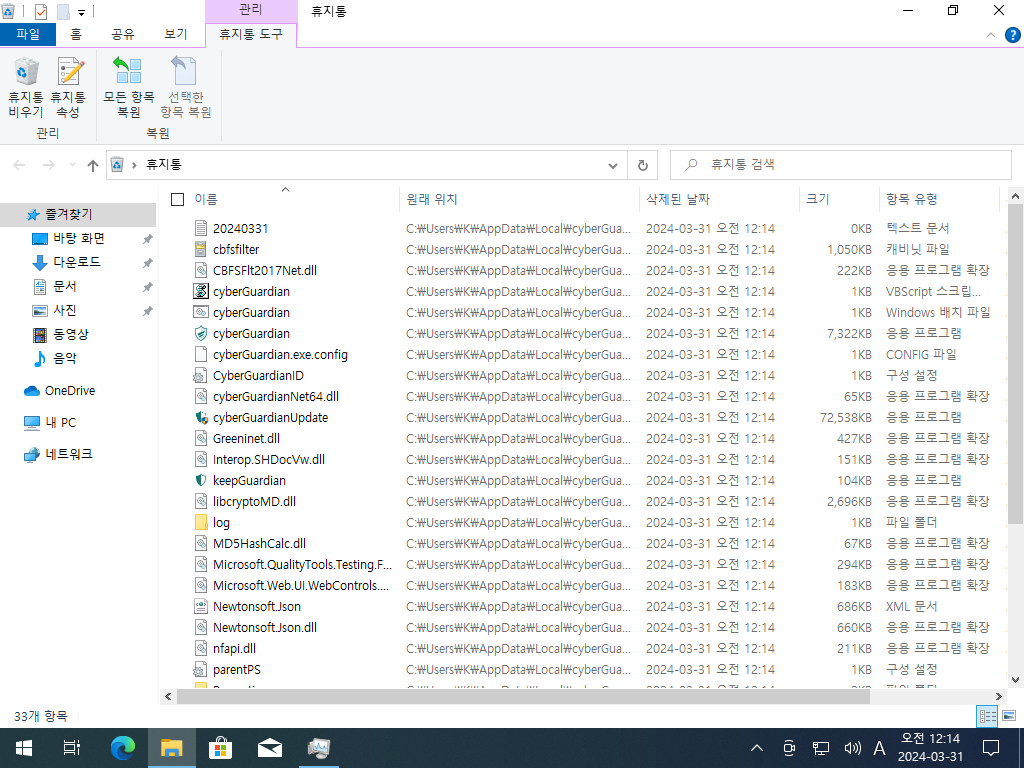Image resolution: width=1024 pixels, height=768 pixels.
Task: Click the 휴지통 검색 search box
Action: (x=840, y=165)
